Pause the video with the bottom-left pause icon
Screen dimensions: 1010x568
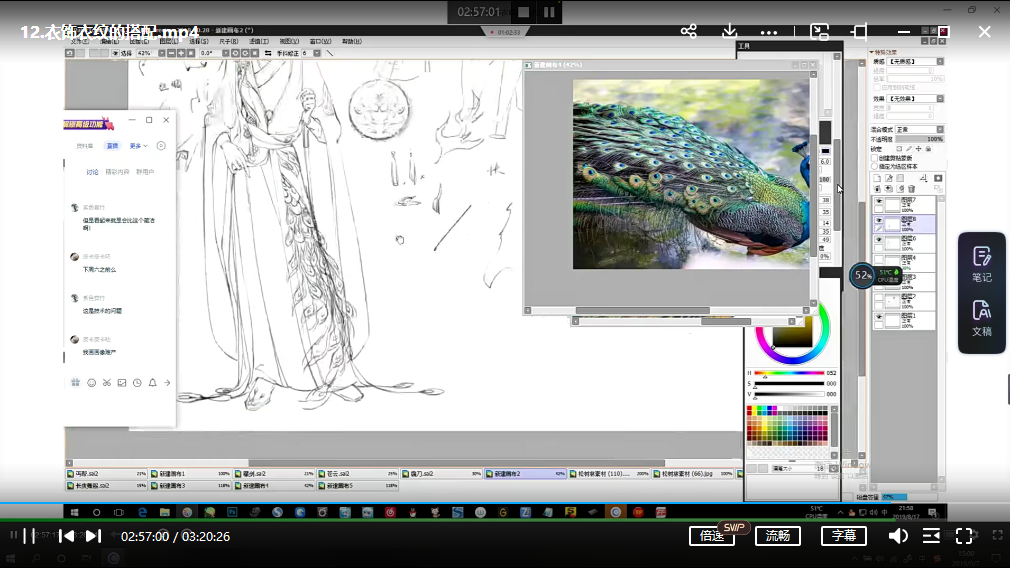pyautogui.click(x=29, y=536)
